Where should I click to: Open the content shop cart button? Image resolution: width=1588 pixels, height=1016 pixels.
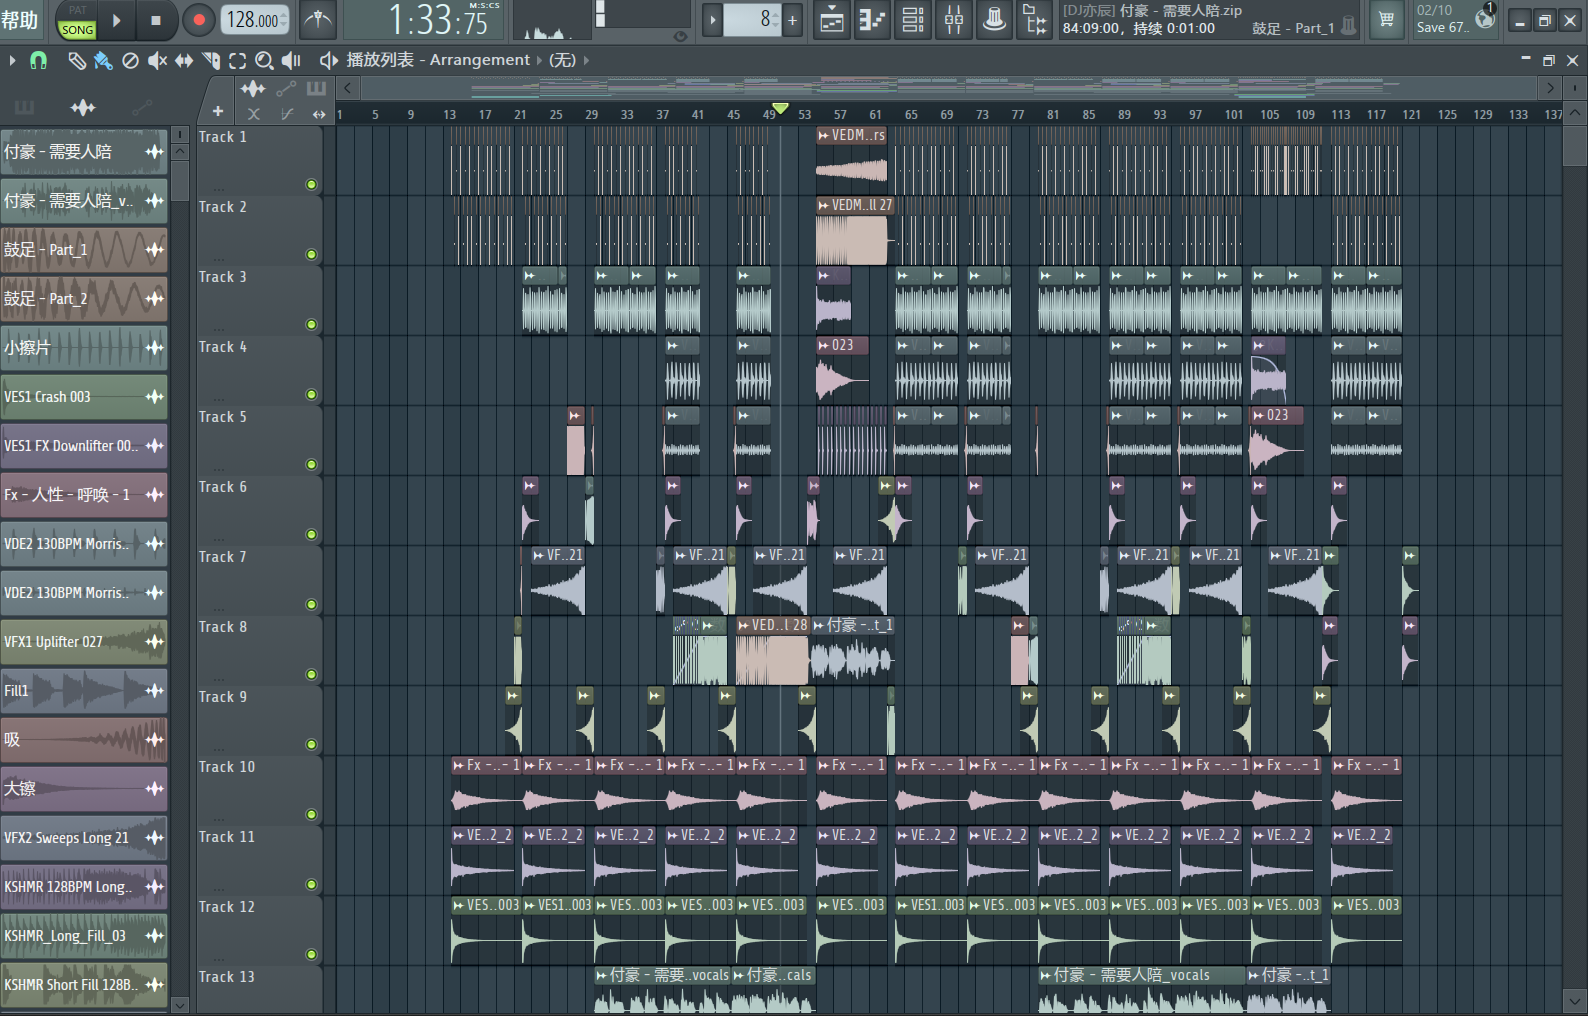1386,20
